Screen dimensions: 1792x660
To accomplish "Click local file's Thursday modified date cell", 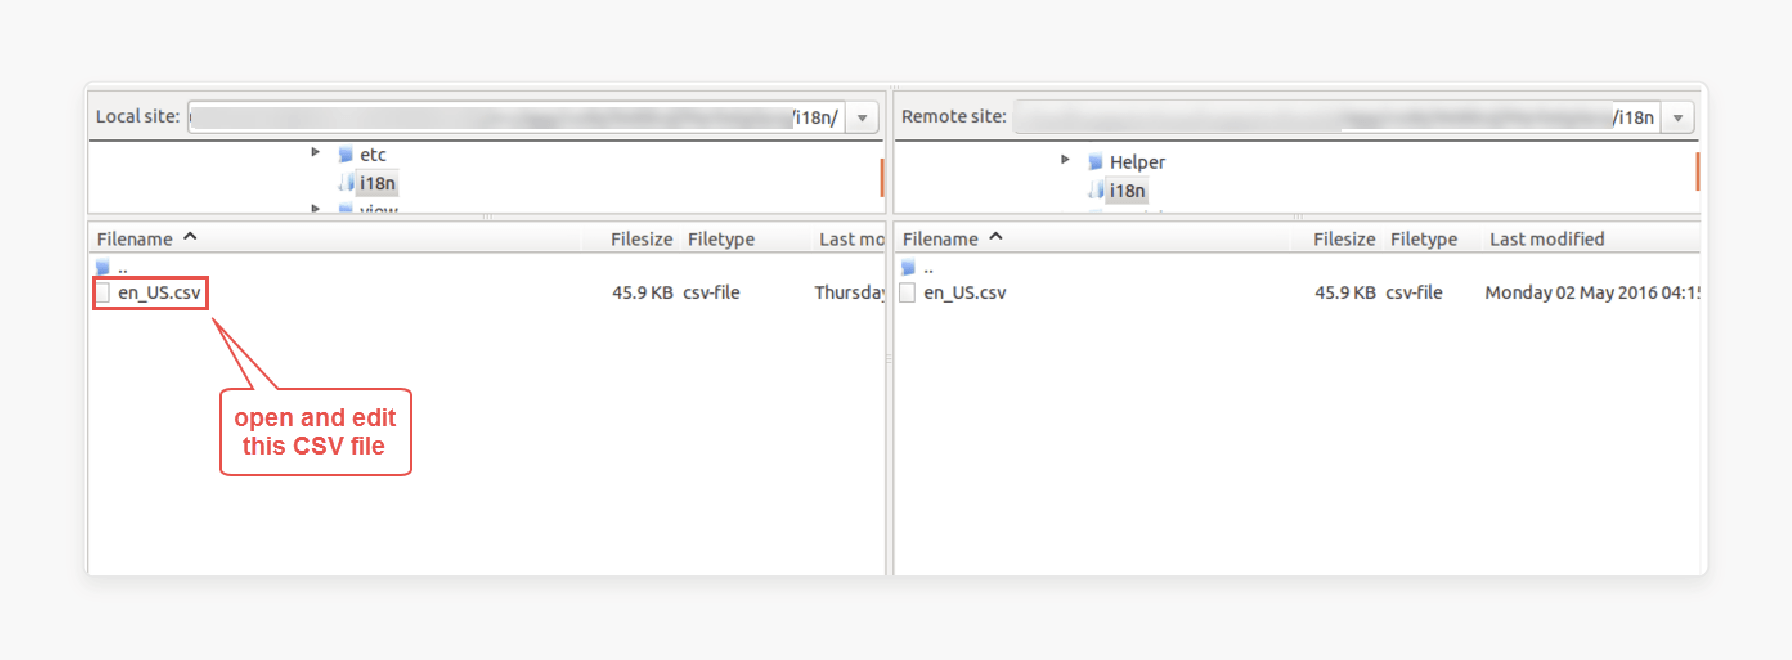I will coord(849,293).
